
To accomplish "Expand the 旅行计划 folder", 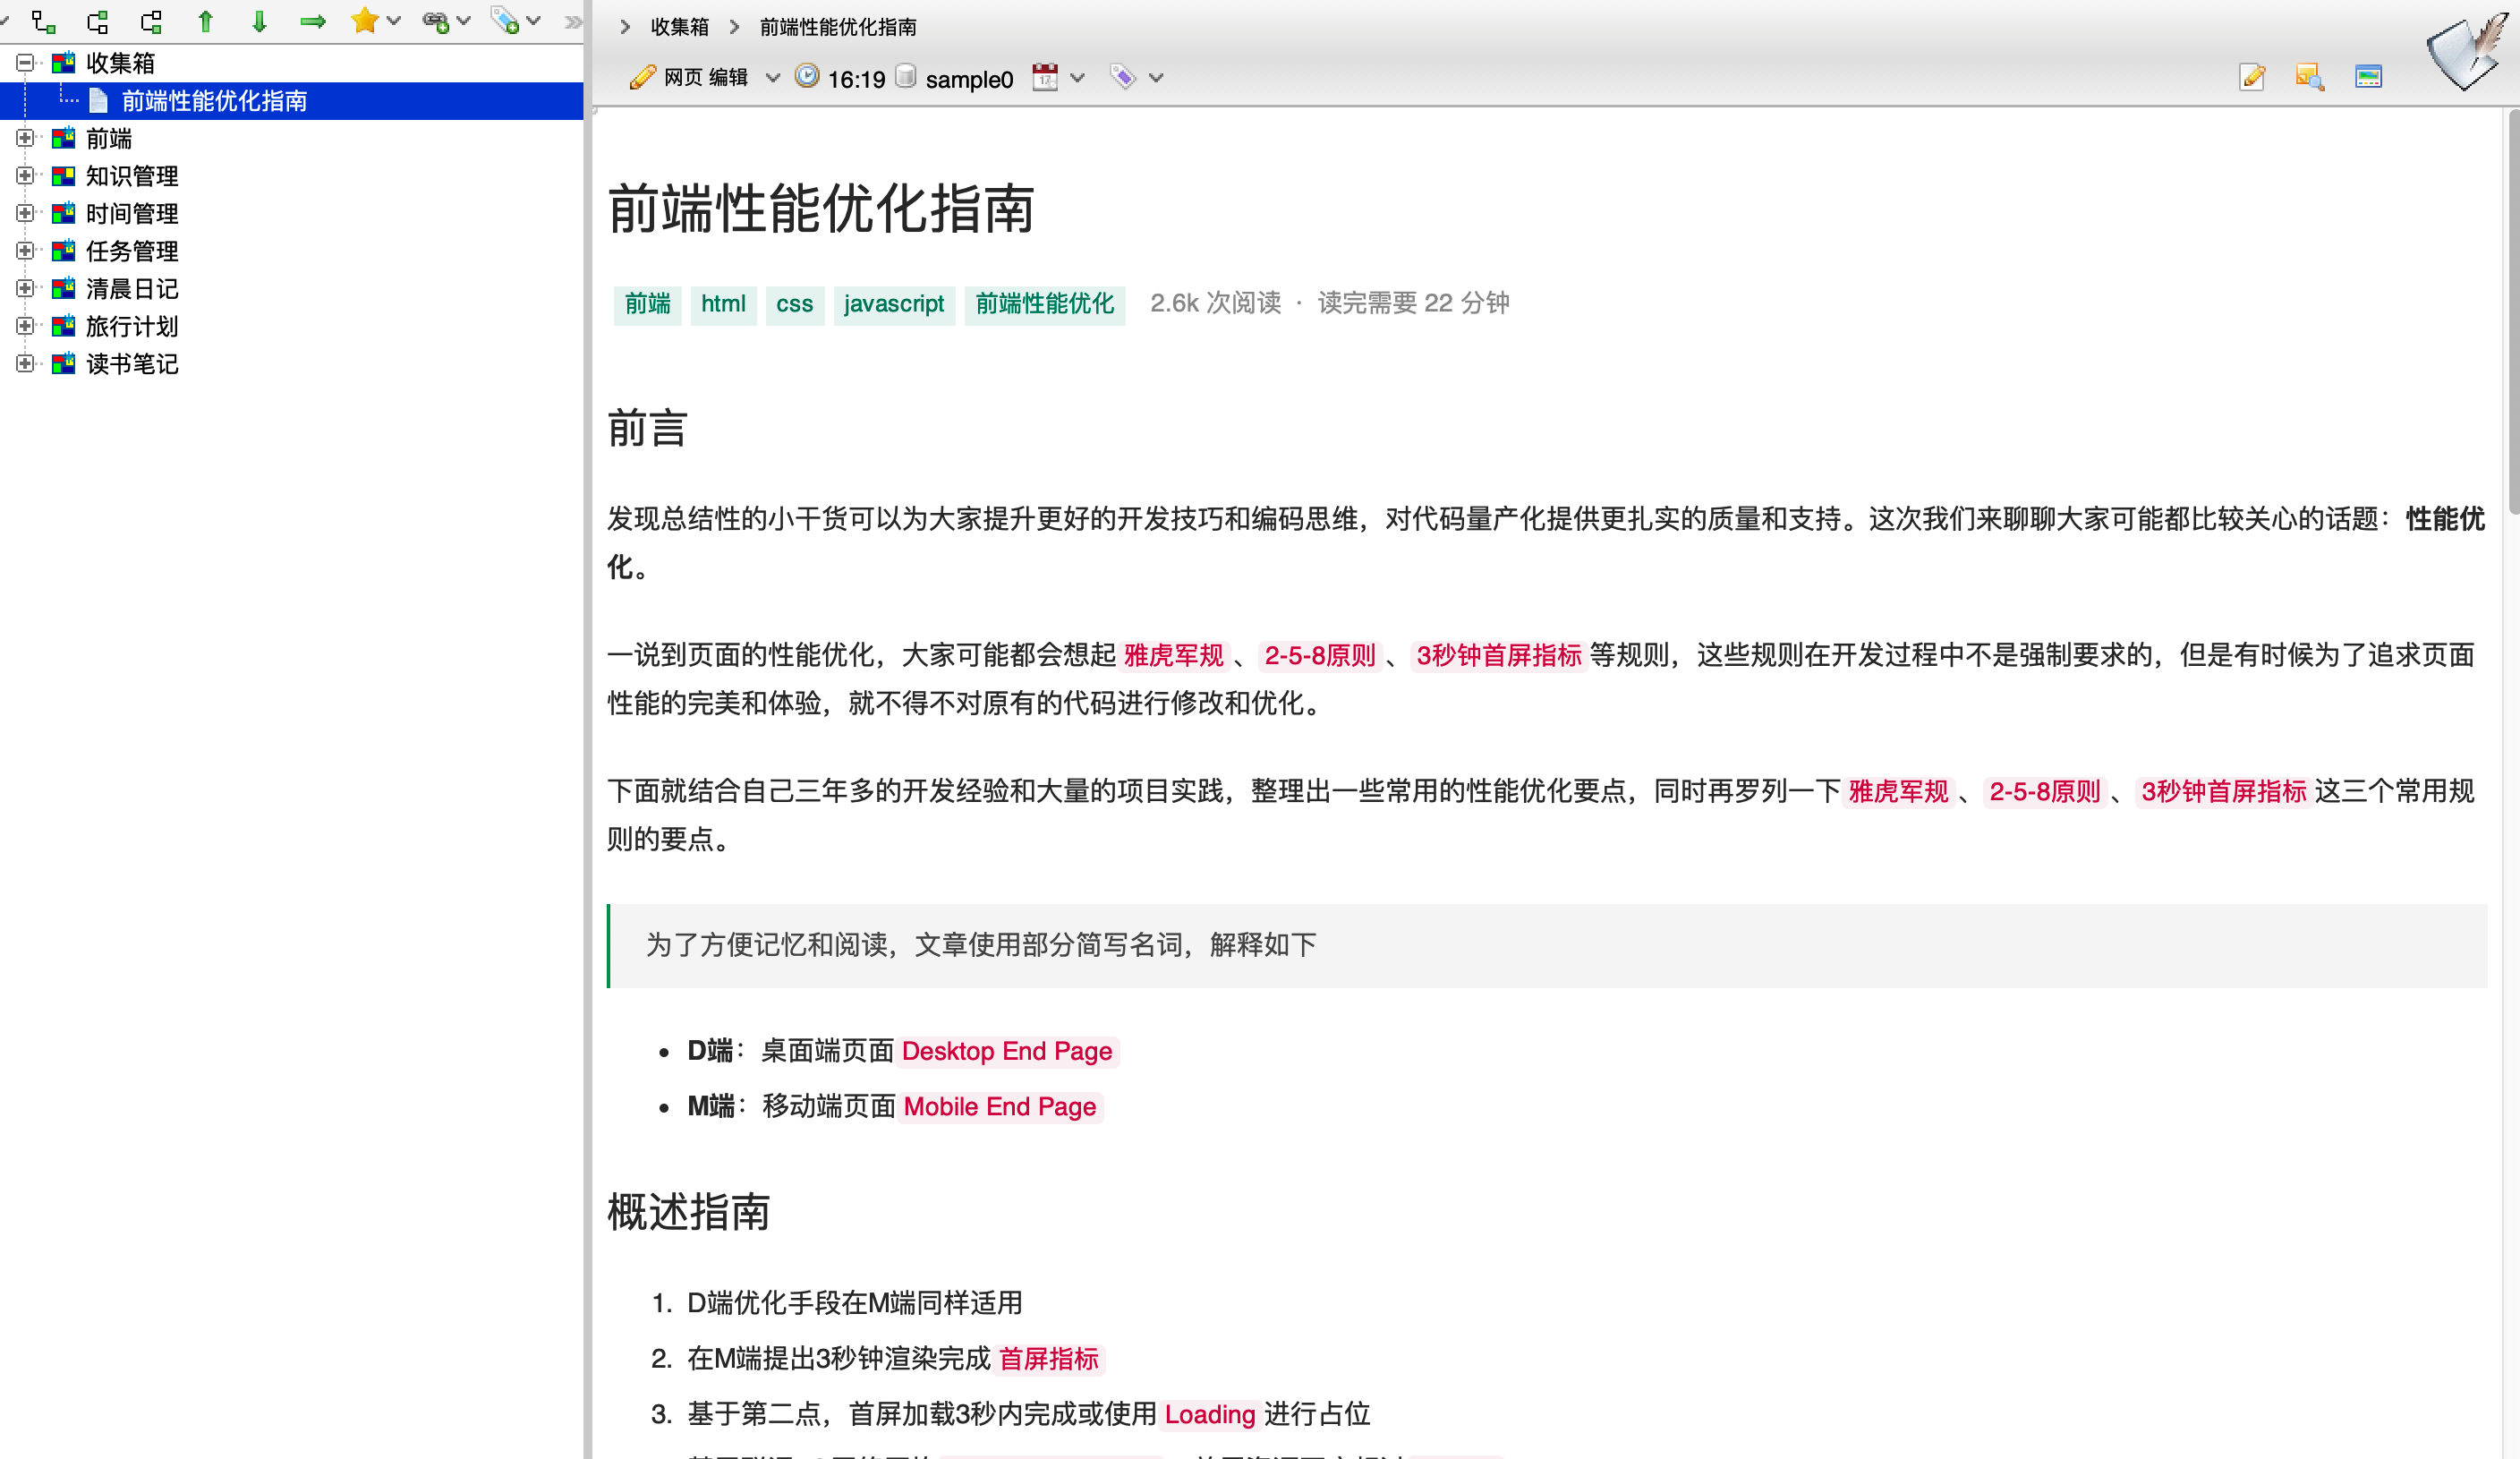I will 25,326.
